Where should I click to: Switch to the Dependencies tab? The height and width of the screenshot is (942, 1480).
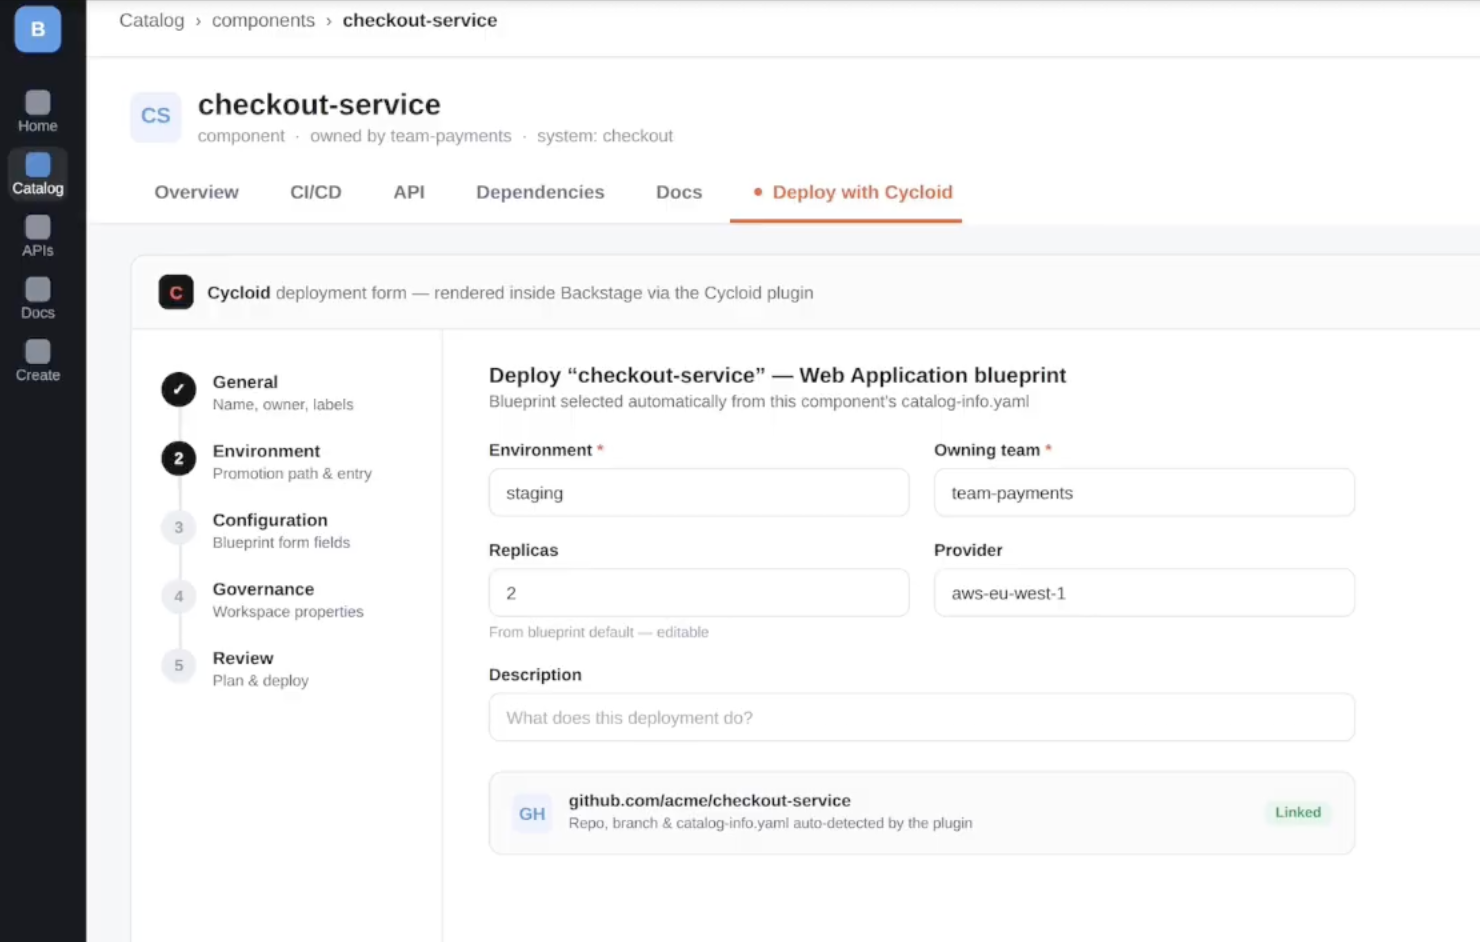pos(540,192)
